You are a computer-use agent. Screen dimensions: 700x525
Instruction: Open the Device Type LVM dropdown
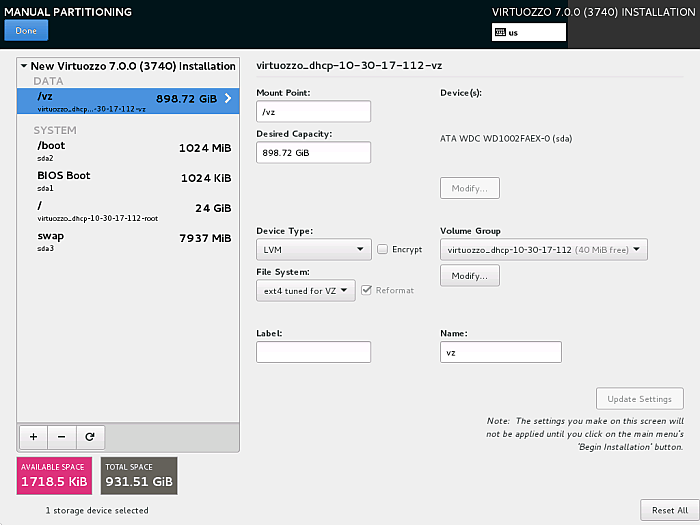314,250
